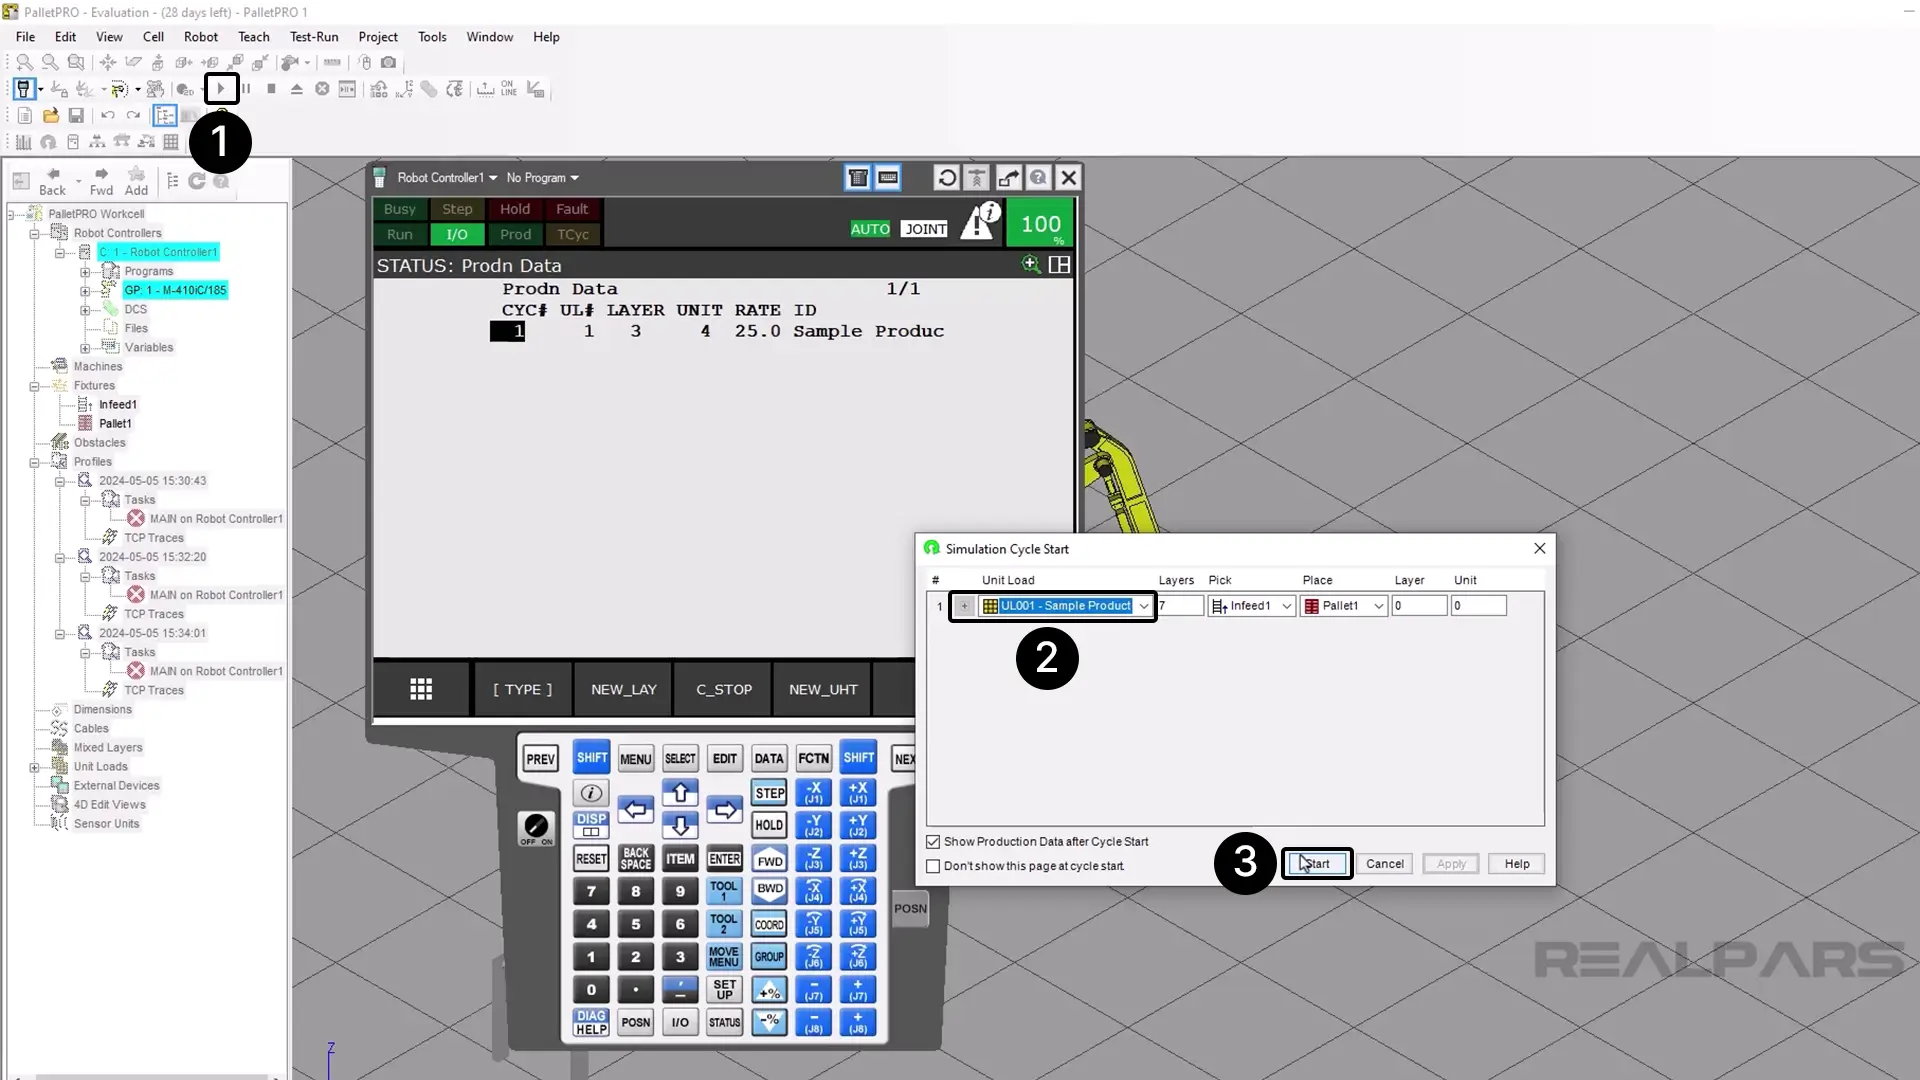Expand the Programs tree node
1920x1080 pixels.
85,272
